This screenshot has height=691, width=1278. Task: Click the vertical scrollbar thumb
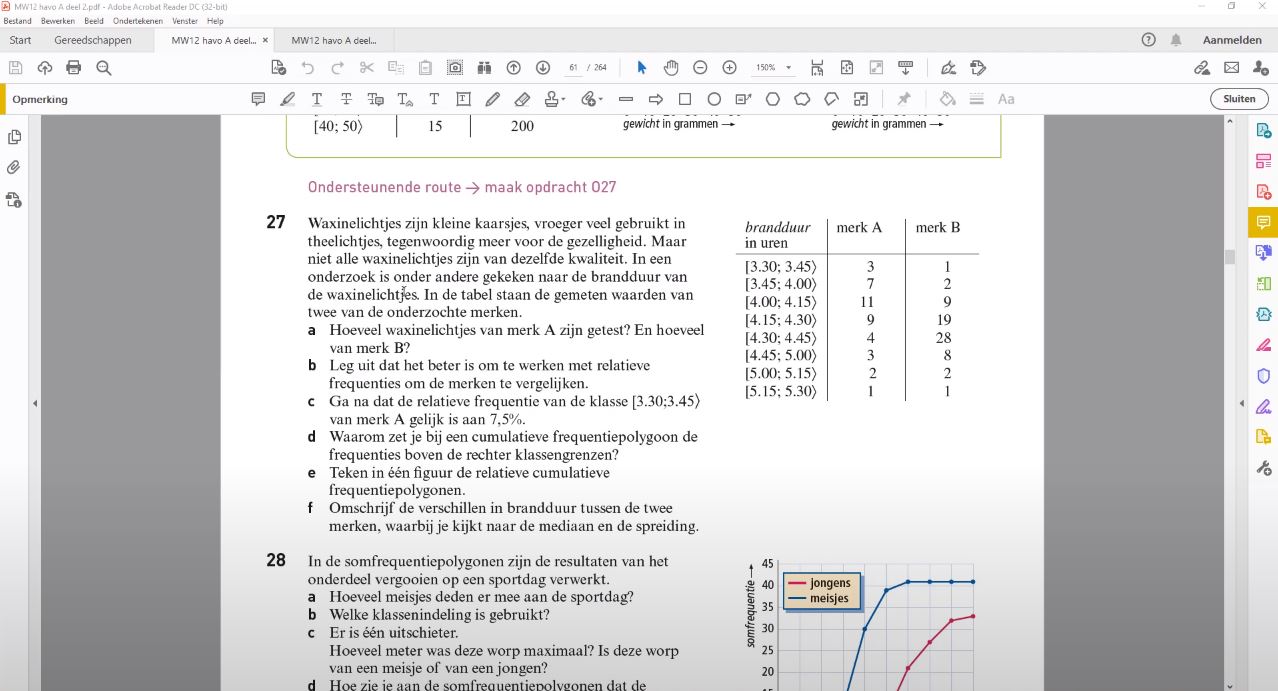coord(1230,257)
